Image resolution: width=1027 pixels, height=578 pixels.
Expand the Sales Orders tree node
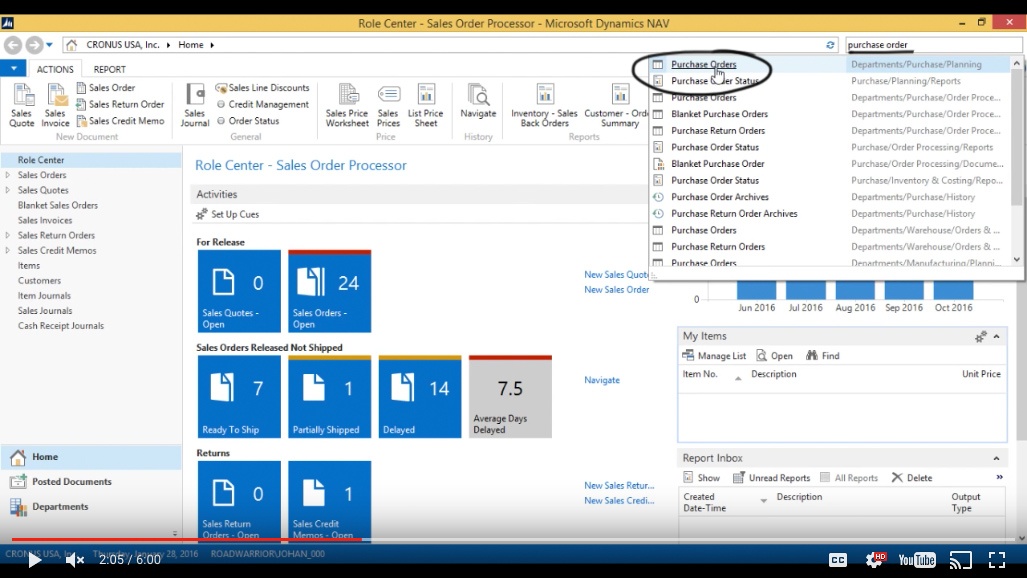[8, 175]
